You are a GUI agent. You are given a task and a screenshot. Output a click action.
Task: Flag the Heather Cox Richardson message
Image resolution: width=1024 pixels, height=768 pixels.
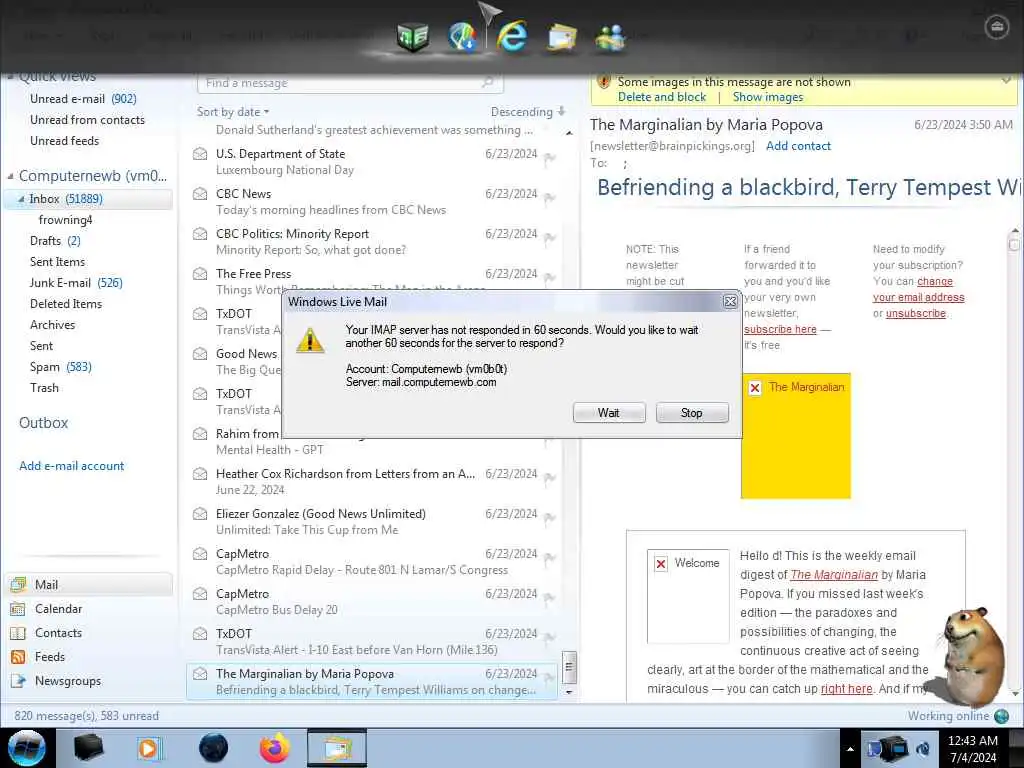550,478
